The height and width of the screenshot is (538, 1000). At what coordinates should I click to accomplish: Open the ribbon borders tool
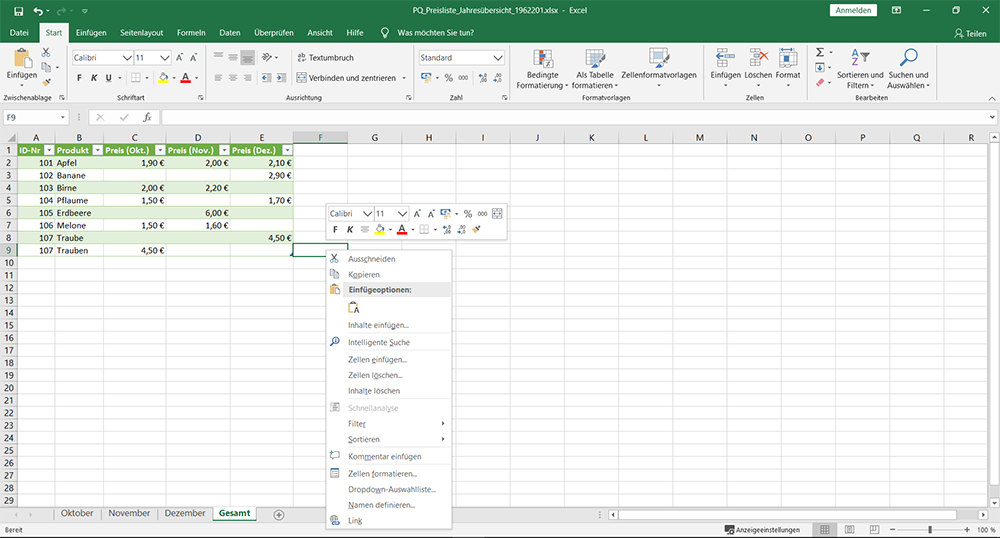click(136, 78)
